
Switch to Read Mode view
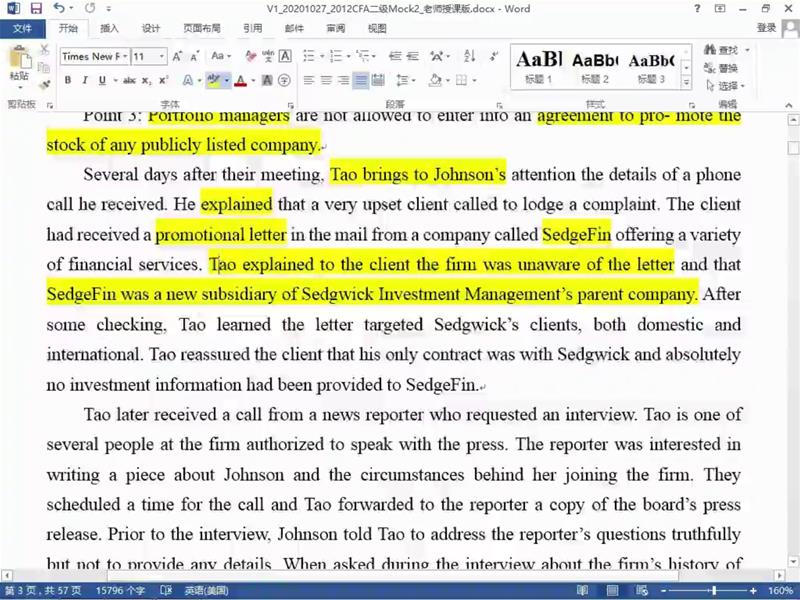tap(583, 590)
